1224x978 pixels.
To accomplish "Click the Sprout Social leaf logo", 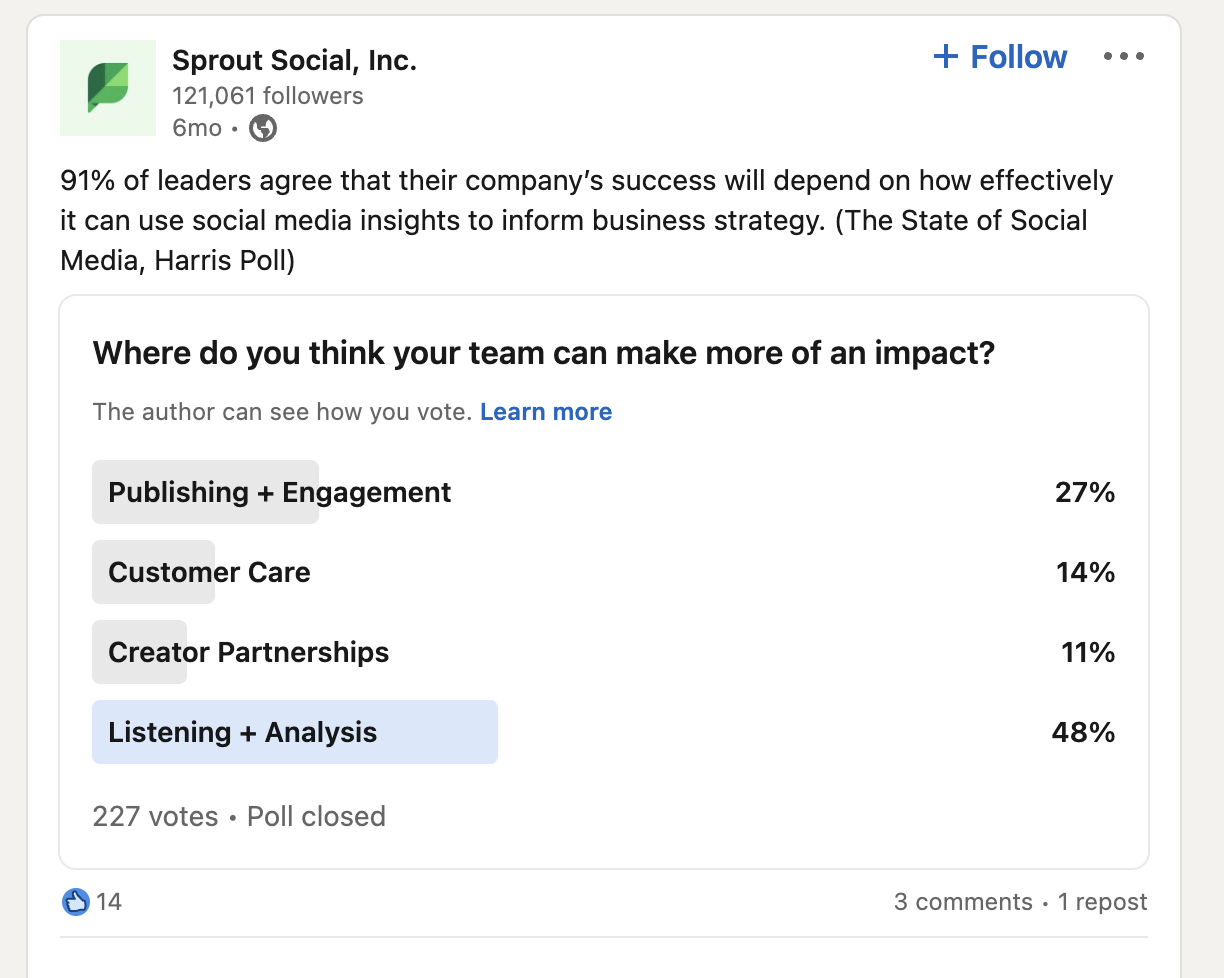I will [108, 88].
